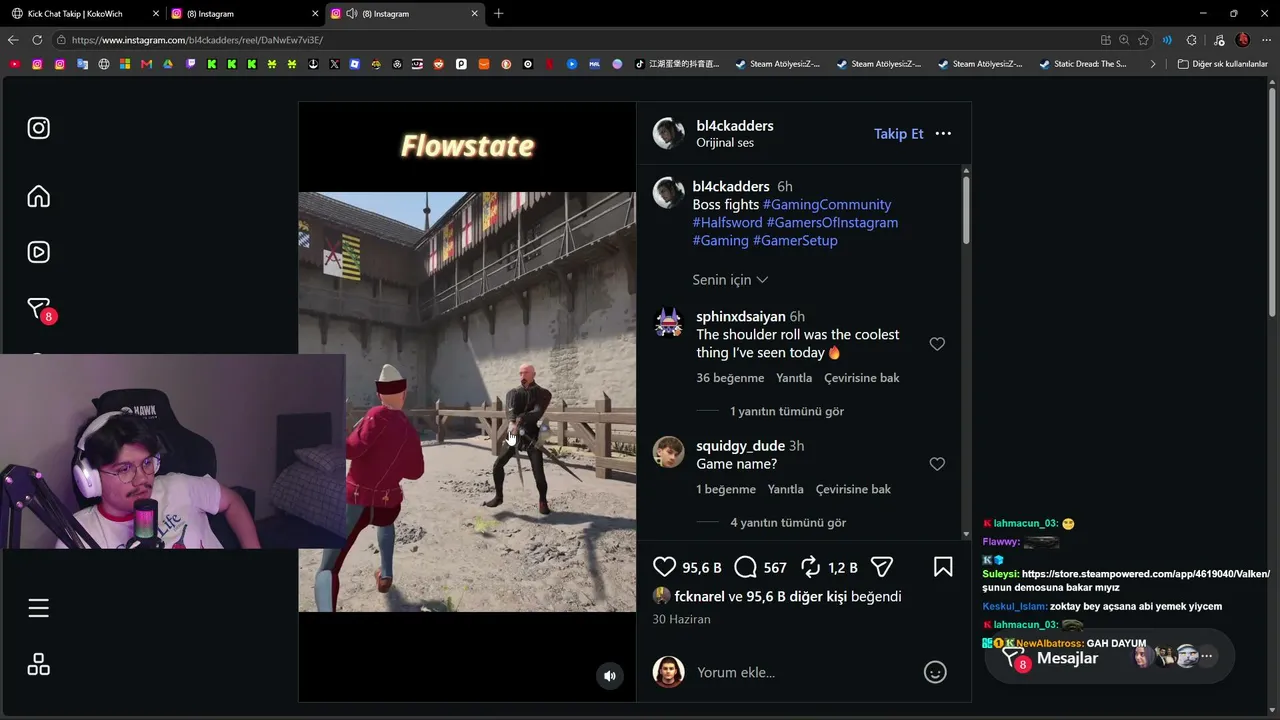1280x720 pixels.
Task: Open the 'Orijinal ses' audio page
Action: pos(725,143)
